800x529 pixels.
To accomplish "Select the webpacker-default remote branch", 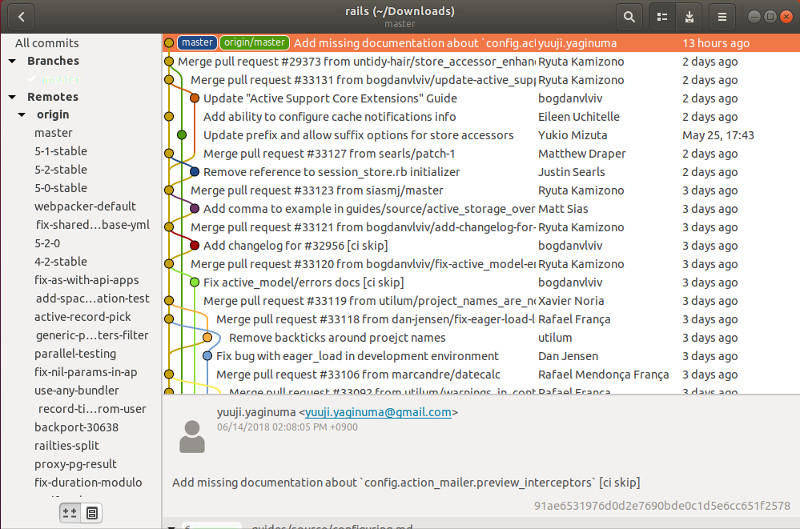I will [x=85, y=206].
